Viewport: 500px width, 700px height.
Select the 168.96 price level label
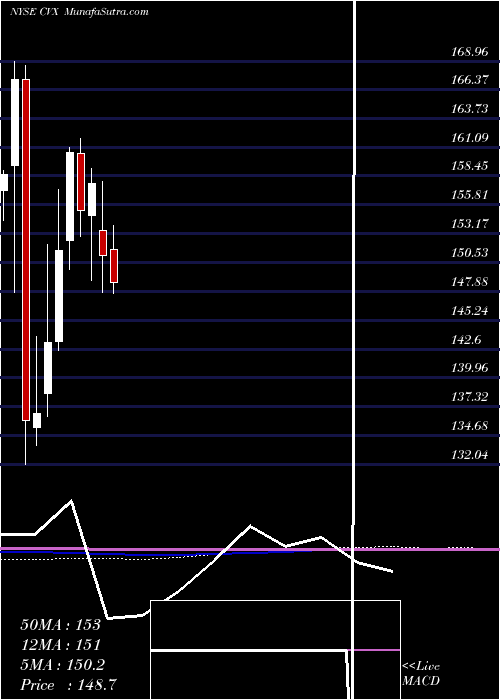(470, 52)
